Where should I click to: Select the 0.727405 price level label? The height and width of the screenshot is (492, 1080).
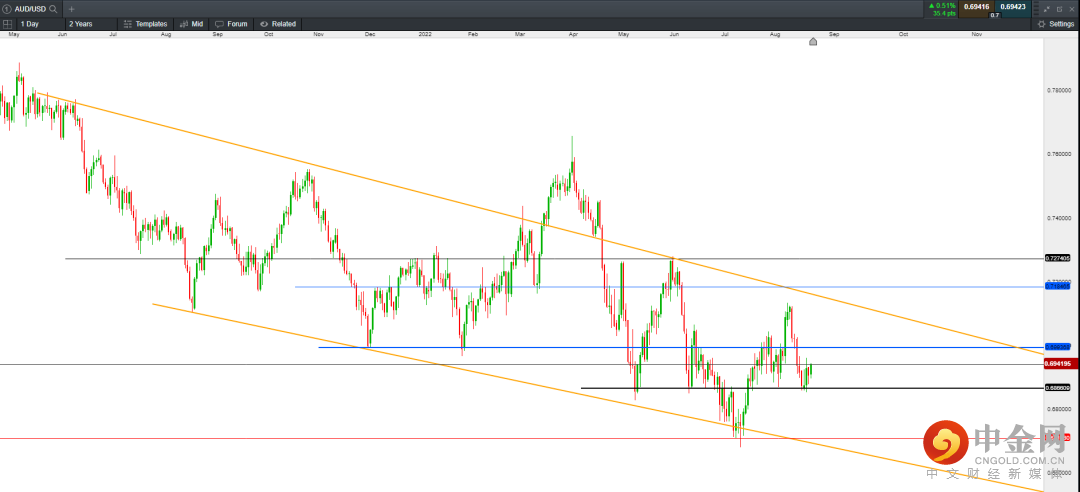(x=1057, y=258)
